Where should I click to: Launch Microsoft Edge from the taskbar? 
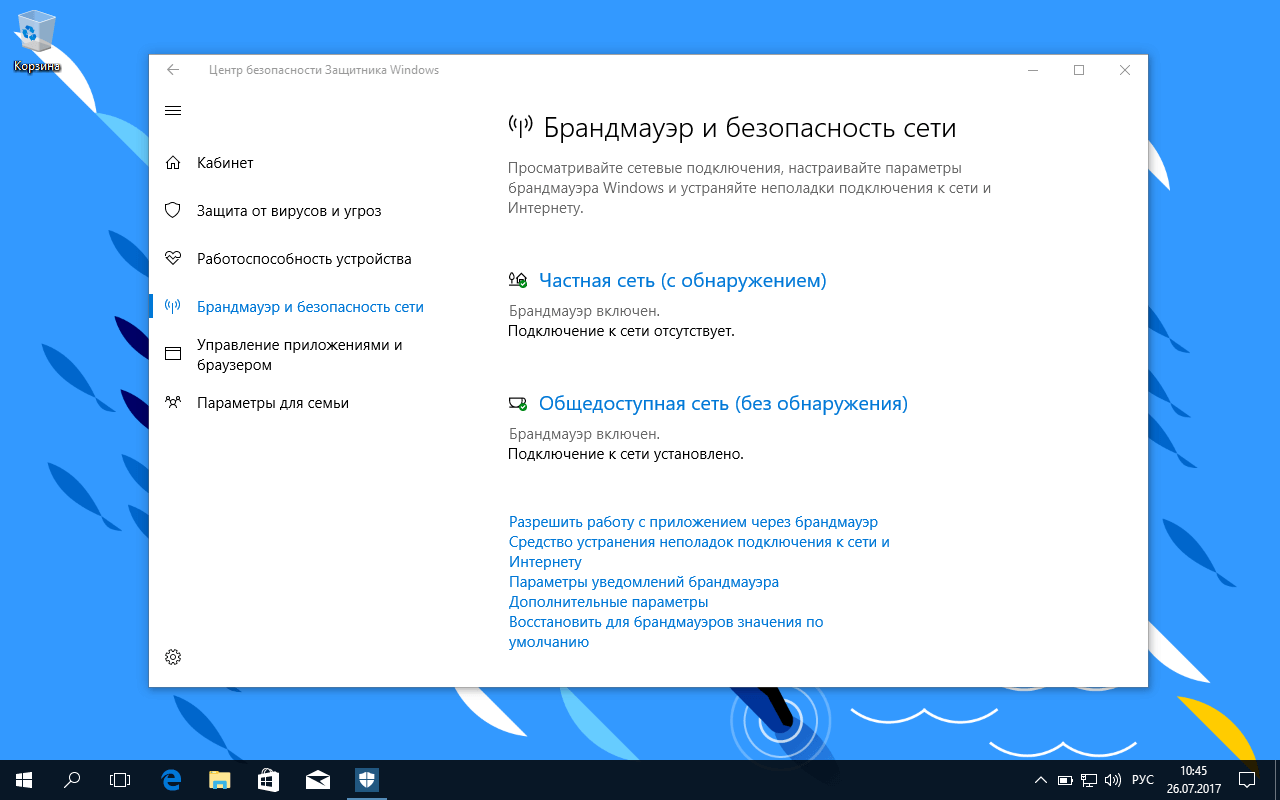click(x=170, y=779)
